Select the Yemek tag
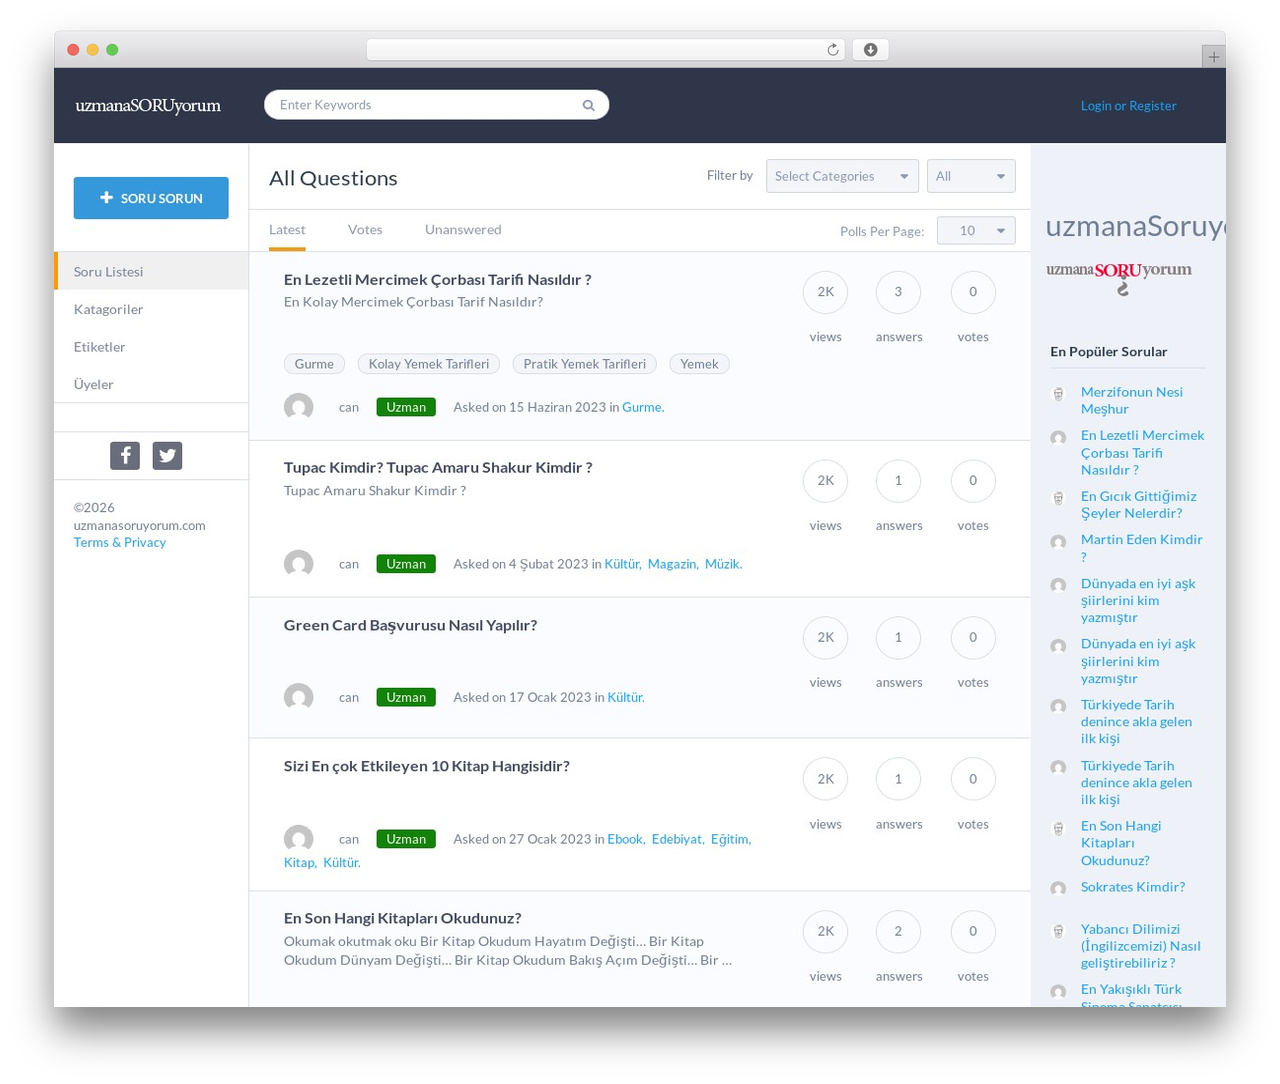This screenshot has height=1084, width=1280. pyautogui.click(x=699, y=364)
